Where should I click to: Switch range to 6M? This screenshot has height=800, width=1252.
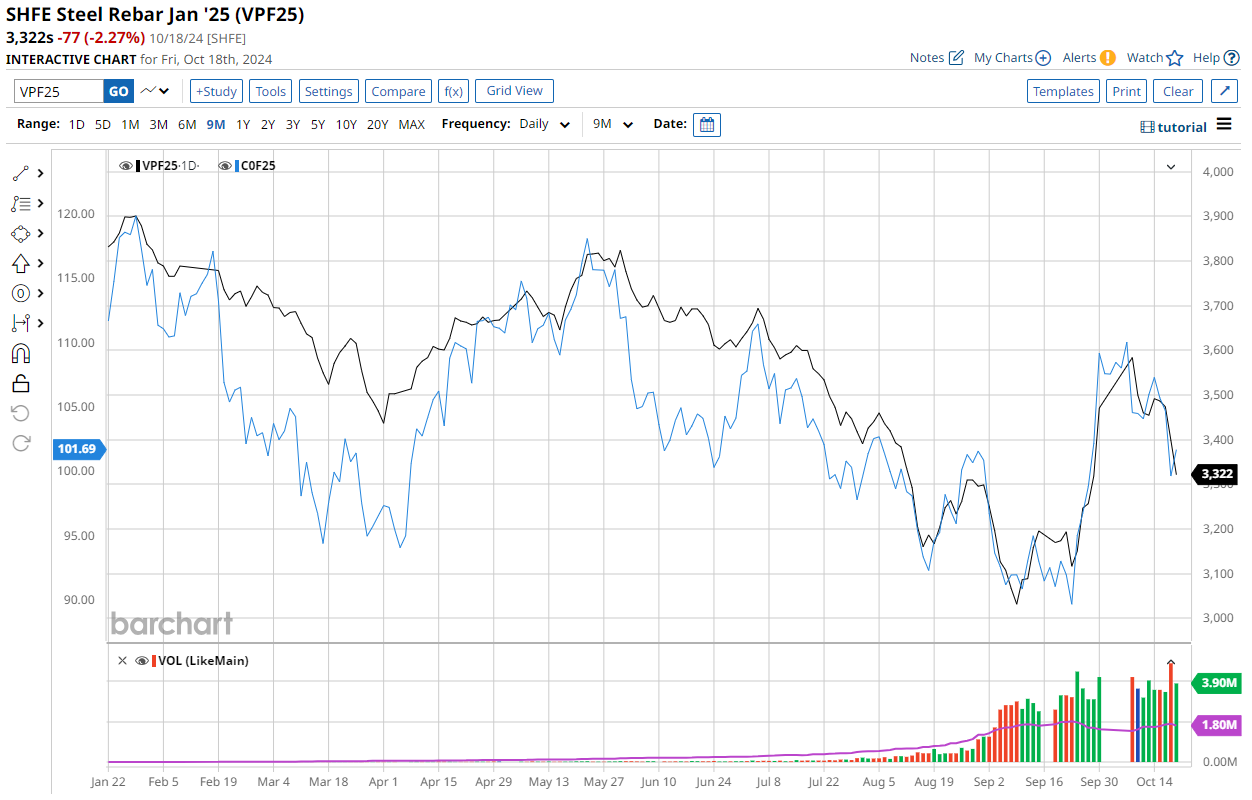[187, 125]
